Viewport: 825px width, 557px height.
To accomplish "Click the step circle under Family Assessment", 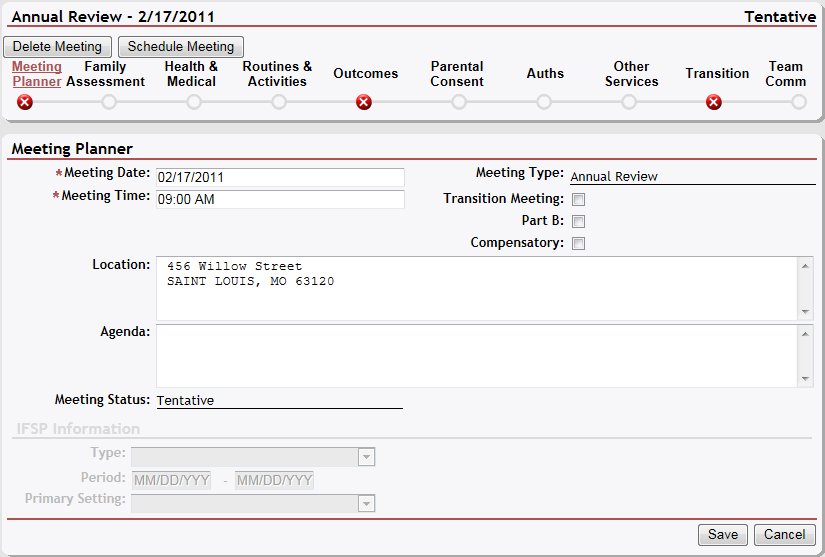I will tap(109, 102).
